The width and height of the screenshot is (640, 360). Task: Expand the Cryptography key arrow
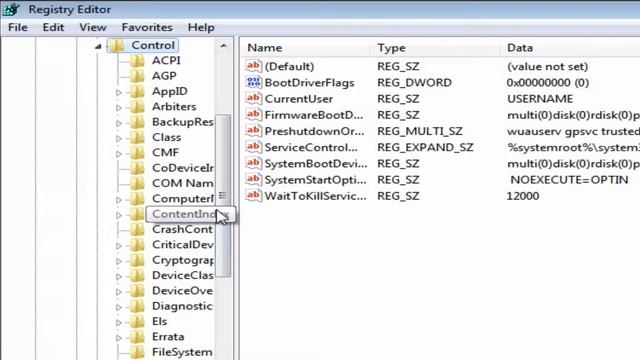119,261
